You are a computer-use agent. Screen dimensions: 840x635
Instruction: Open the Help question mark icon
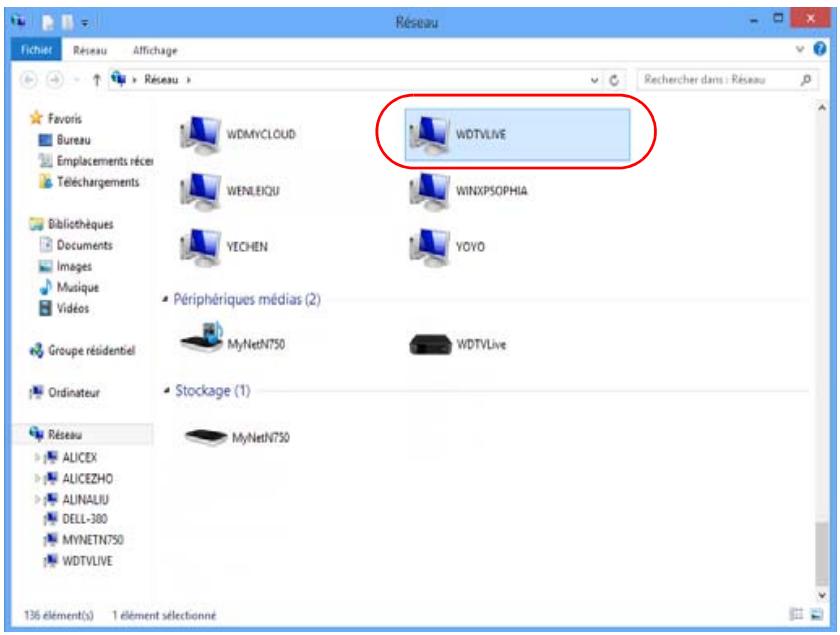[x=820, y=49]
